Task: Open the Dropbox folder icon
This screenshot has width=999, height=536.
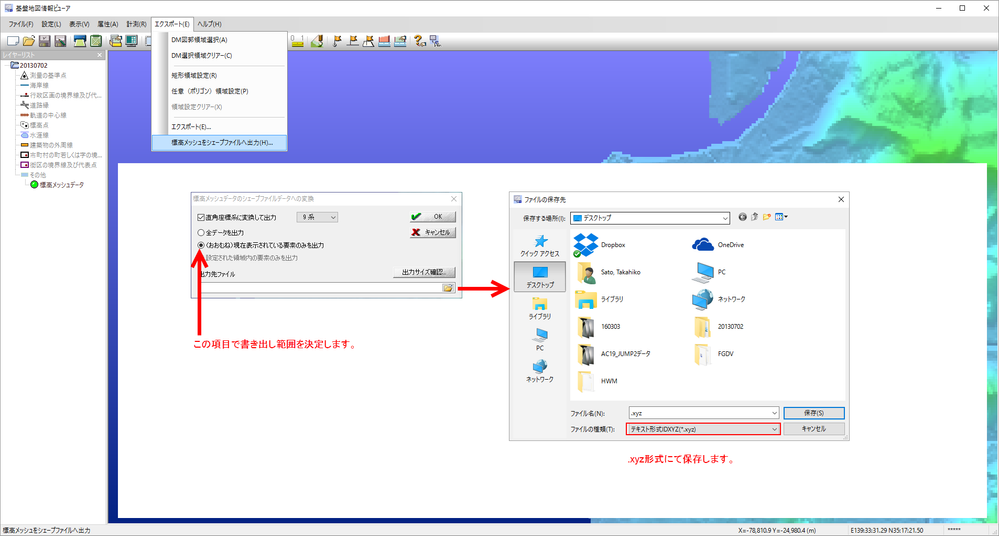Action: pyautogui.click(x=586, y=245)
